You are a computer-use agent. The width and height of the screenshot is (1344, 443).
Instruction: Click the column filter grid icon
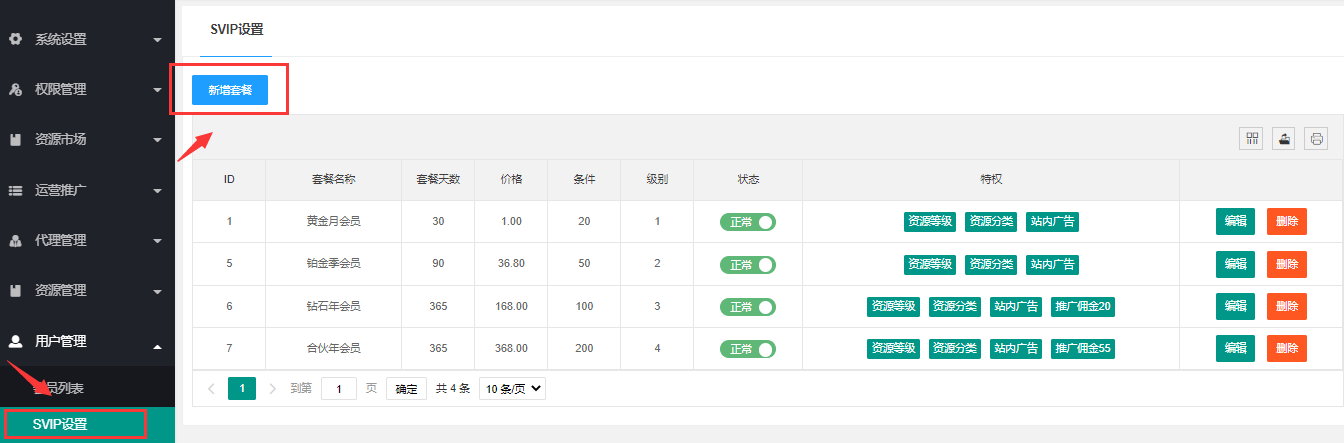(x=1251, y=139)
